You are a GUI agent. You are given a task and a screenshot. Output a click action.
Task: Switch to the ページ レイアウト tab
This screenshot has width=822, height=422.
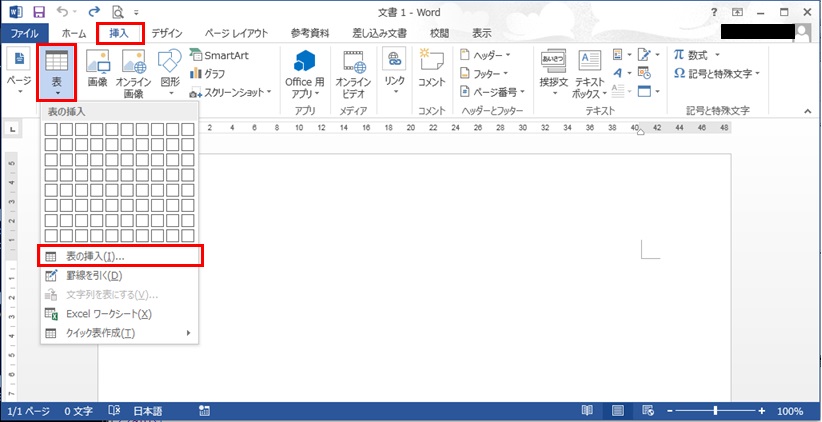click(236, 34)
